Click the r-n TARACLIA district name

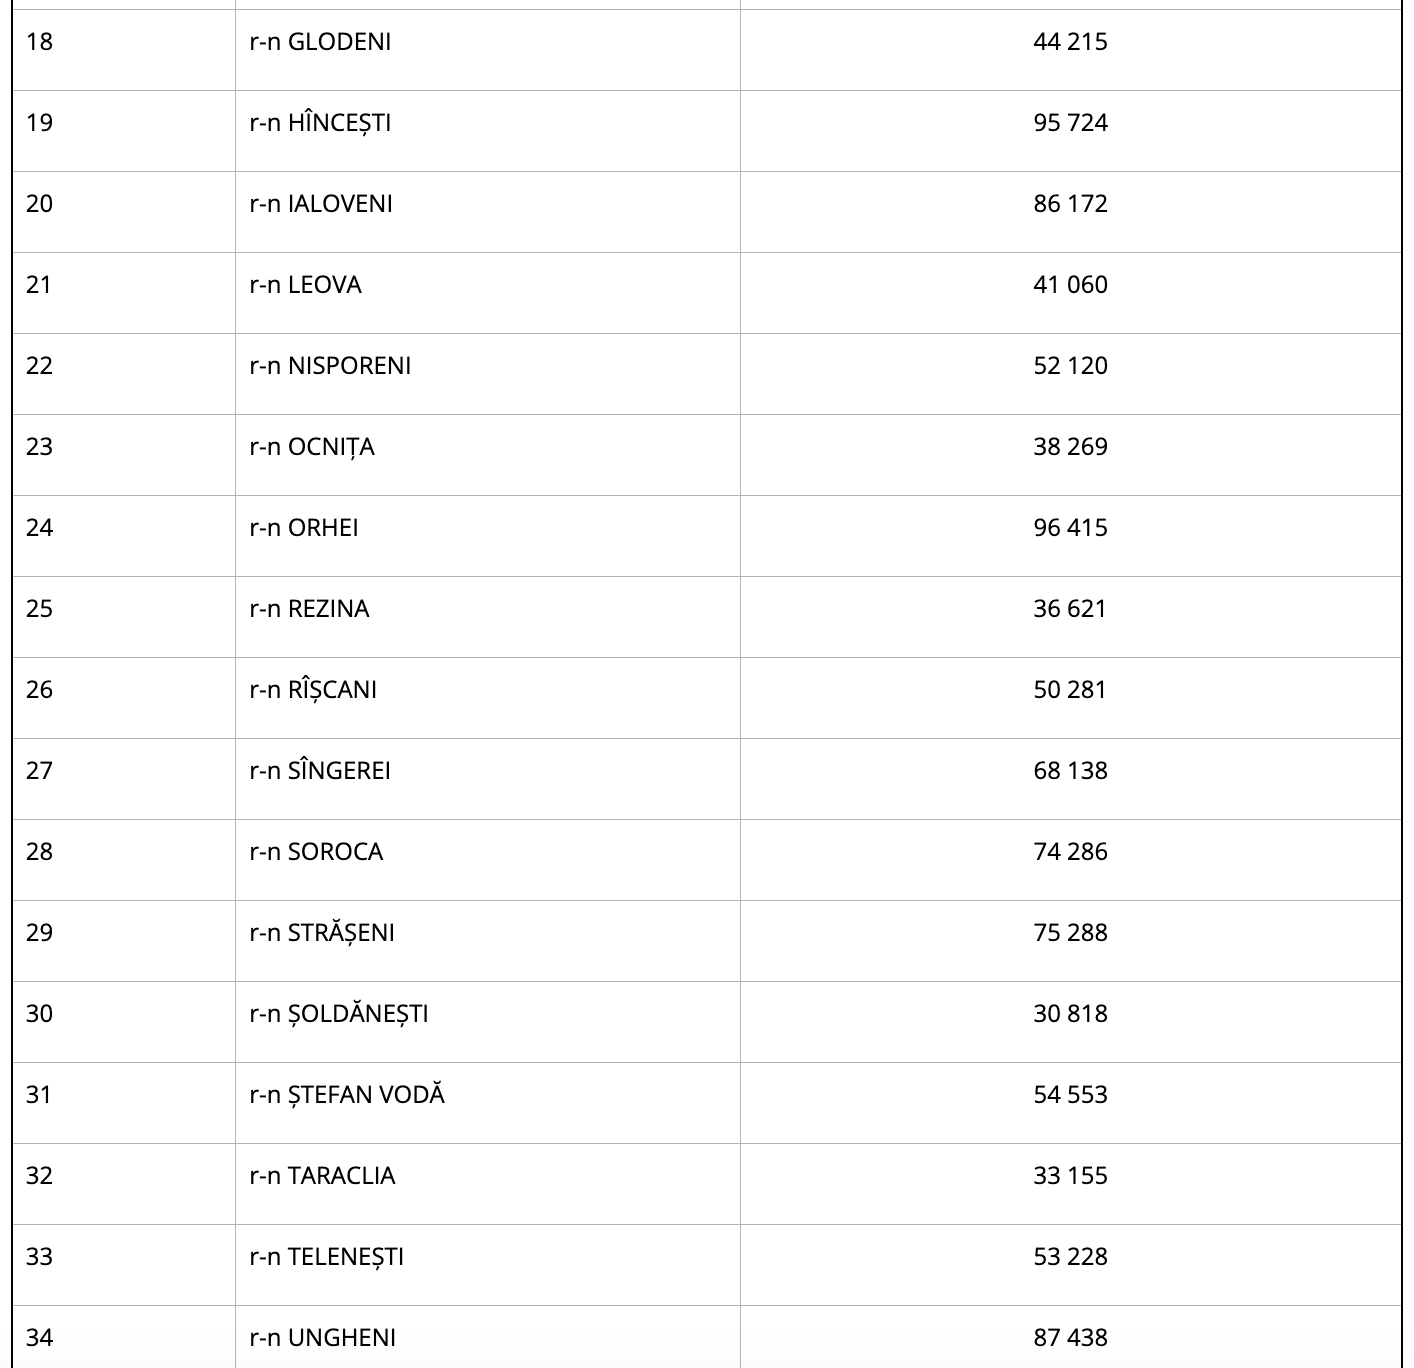(322, 1176)
